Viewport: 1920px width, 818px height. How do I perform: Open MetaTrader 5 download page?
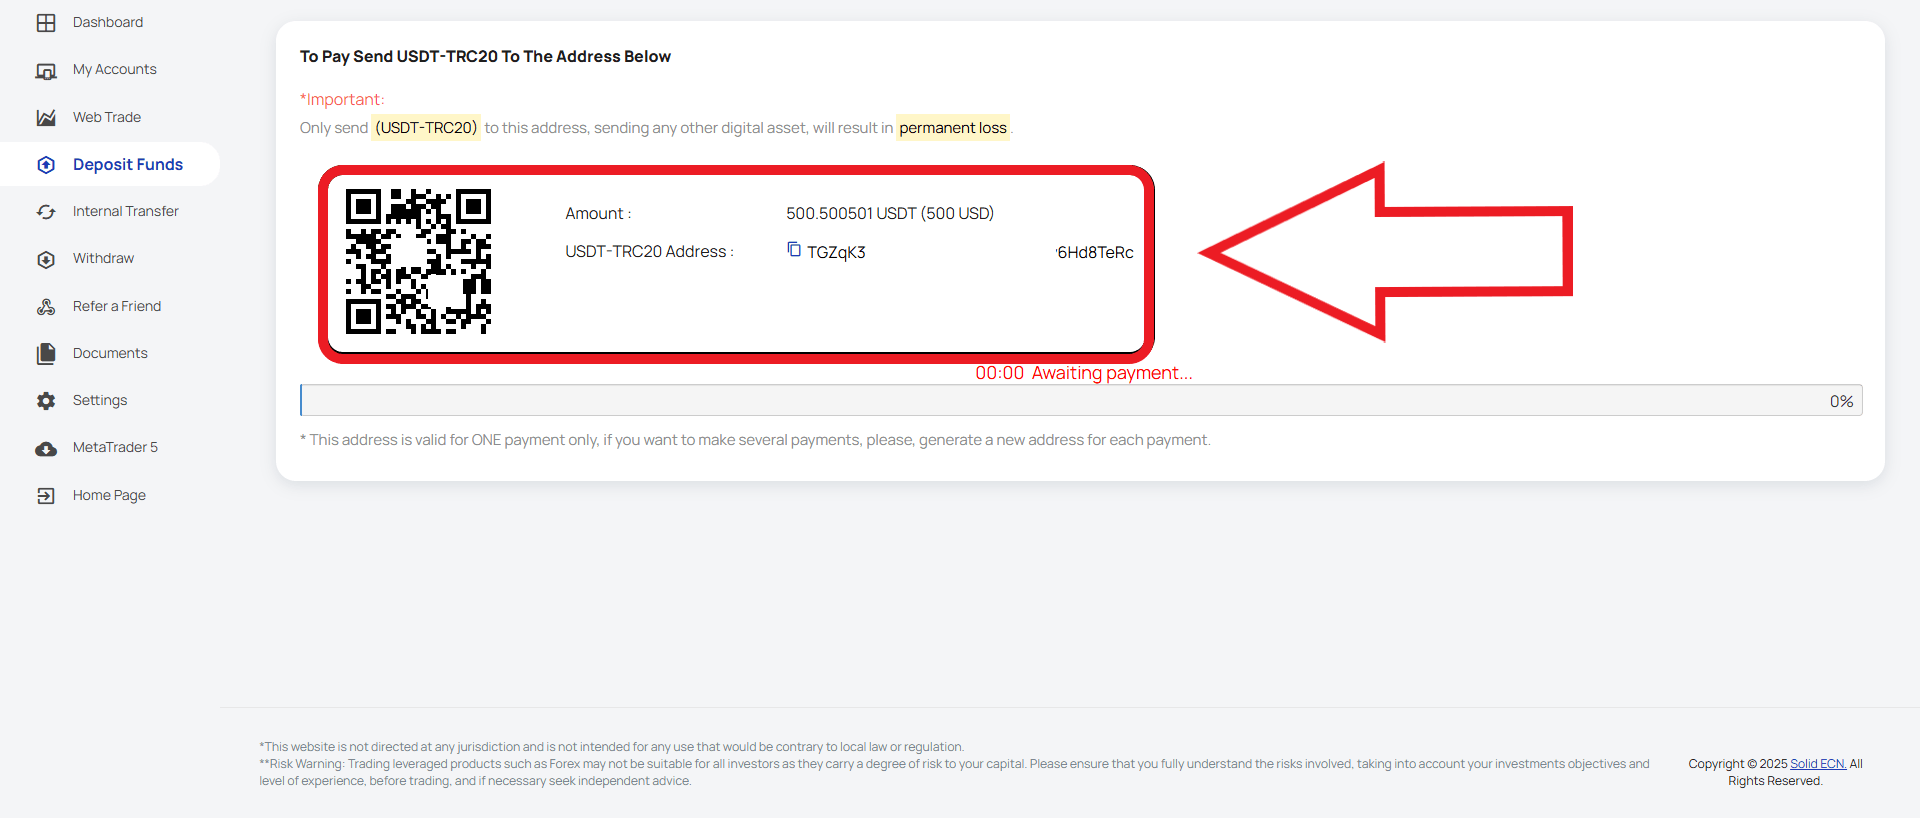115,447
